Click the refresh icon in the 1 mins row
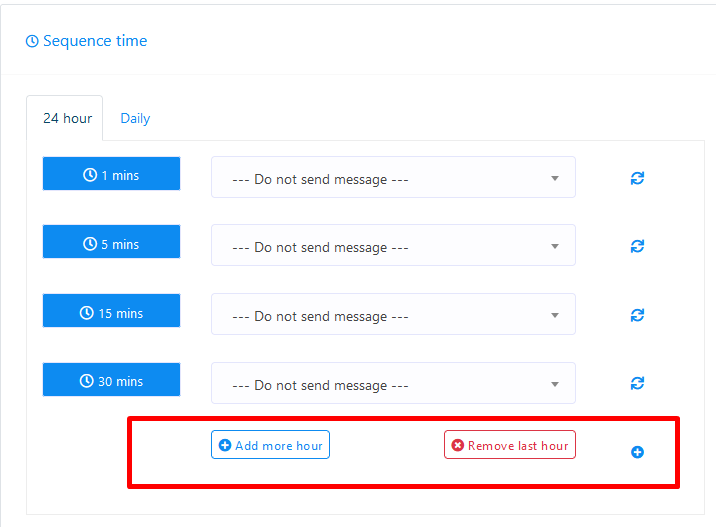 pos(637,178)
